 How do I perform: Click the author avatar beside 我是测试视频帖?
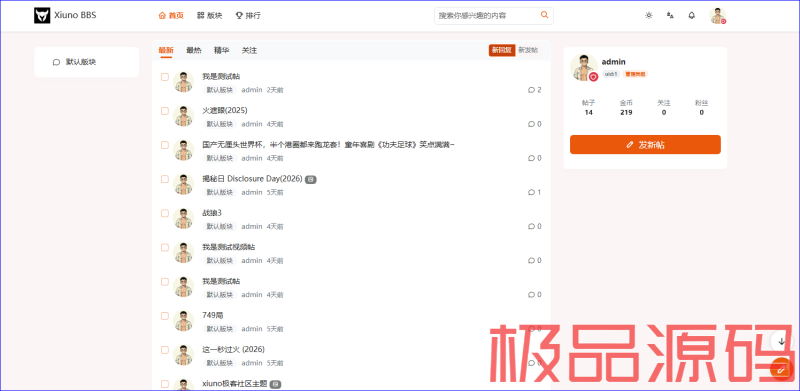tap(184, 253)
